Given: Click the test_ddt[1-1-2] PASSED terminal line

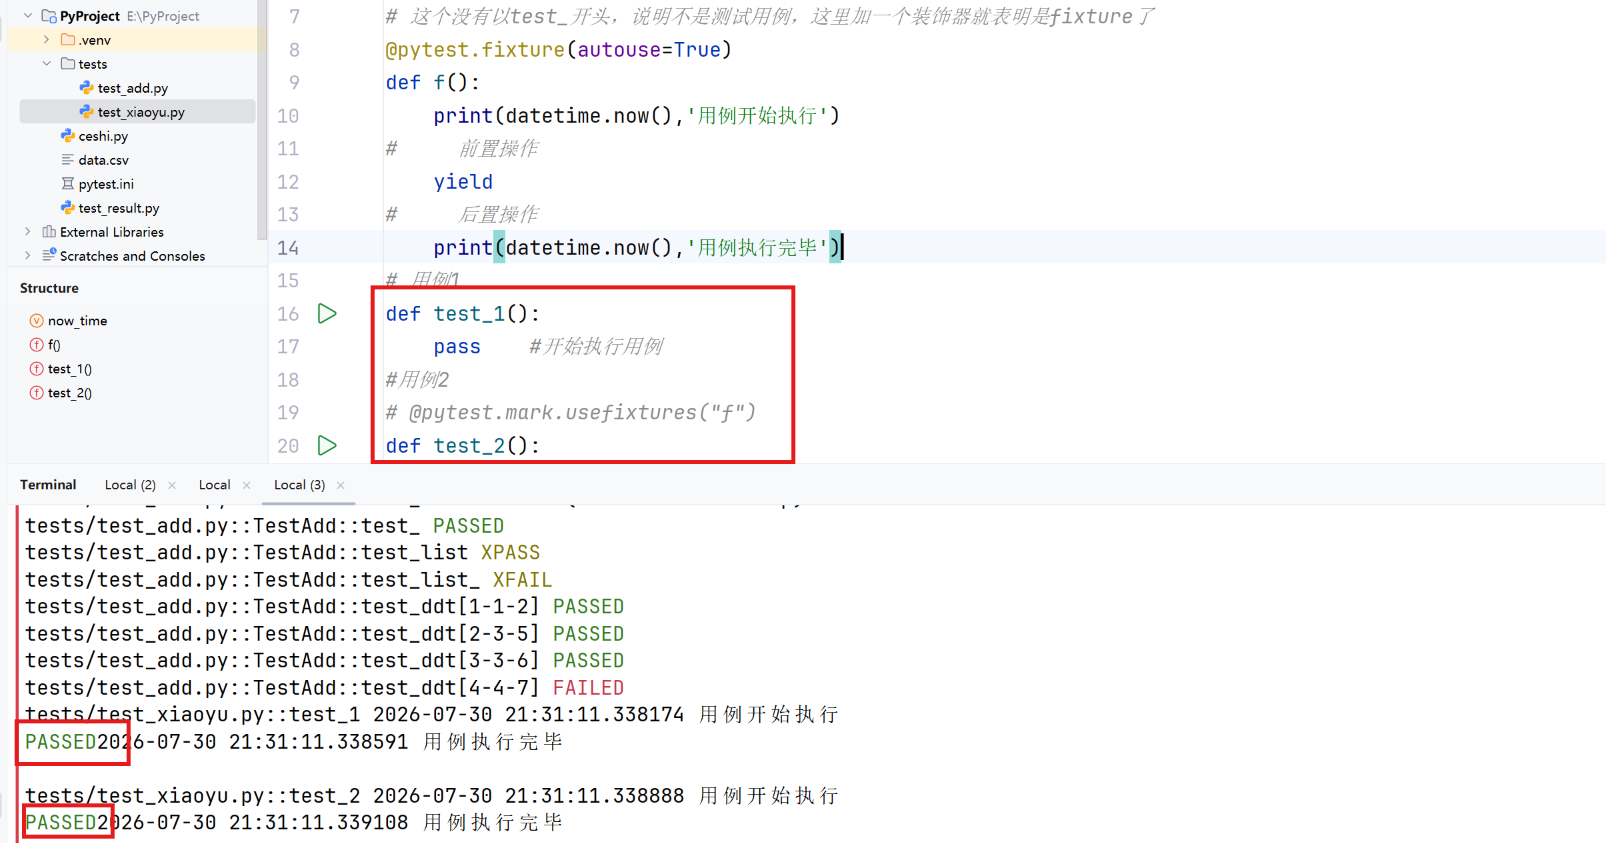Looking at the screenshot, I should 325,607.
